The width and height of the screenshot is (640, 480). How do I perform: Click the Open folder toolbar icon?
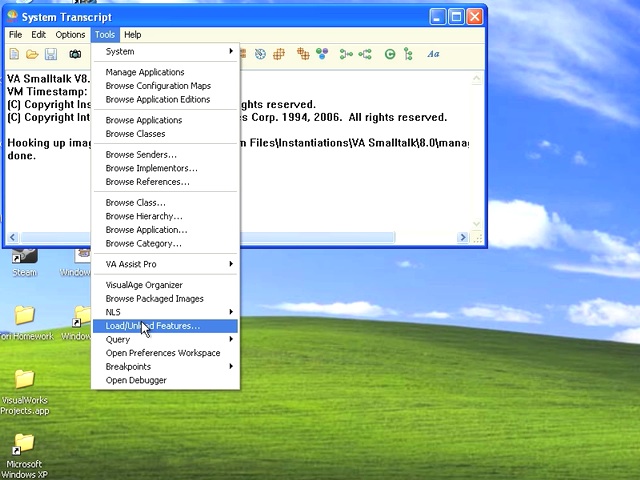point(32,54)
